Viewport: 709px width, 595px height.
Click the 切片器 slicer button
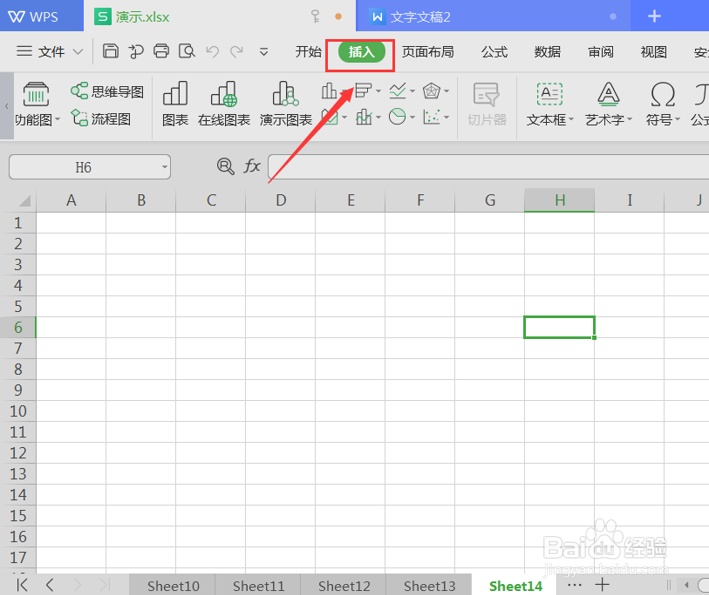point(487,104)
